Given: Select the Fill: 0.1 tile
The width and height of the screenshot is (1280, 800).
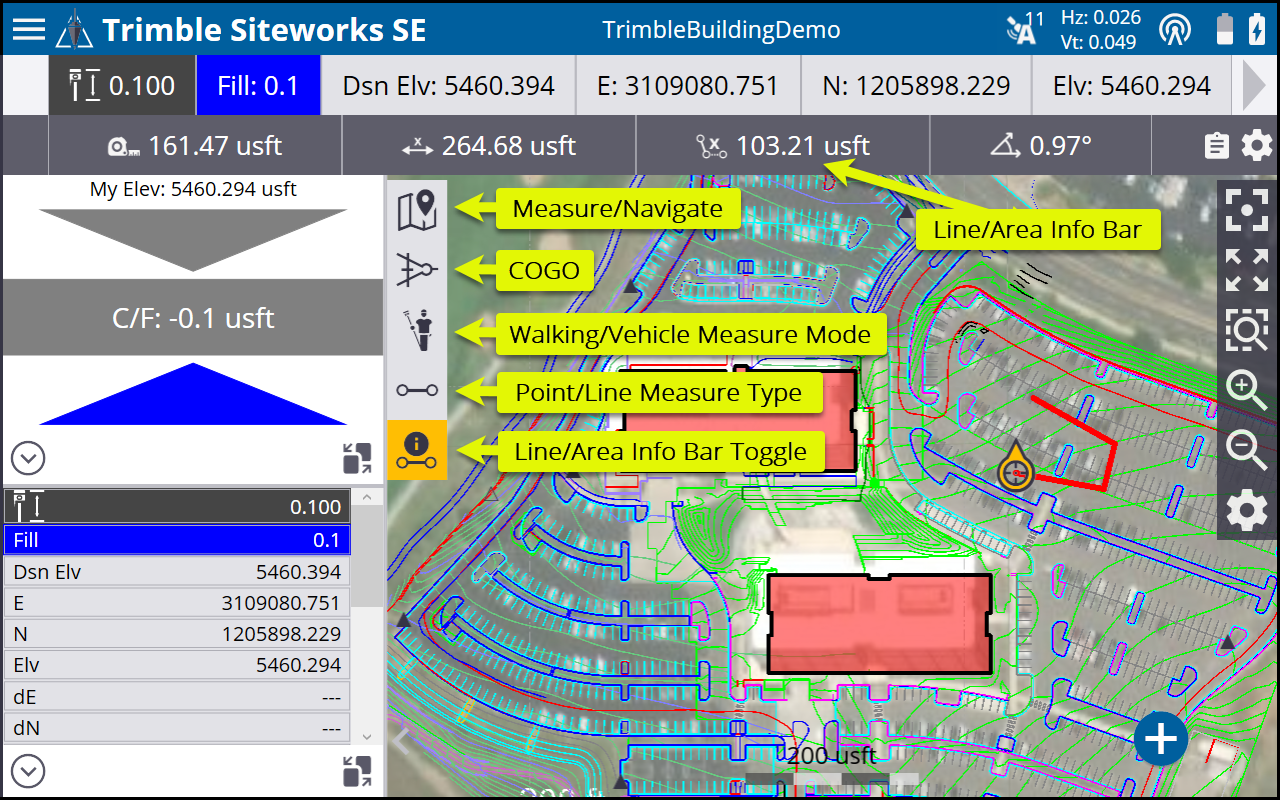Looking at the screenshot, I should 259,86.
